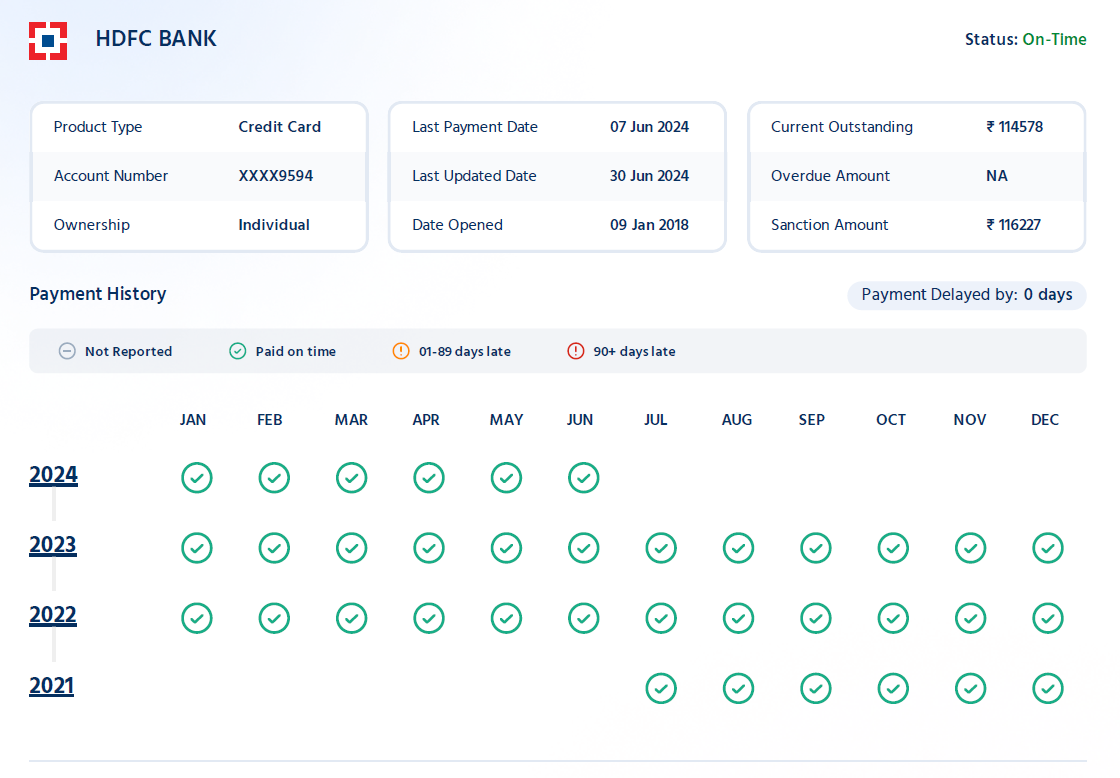The image size is (1120, 778).
Task: Click the Last Payment Date 07 Jun 2024
Action: point(649,127)
